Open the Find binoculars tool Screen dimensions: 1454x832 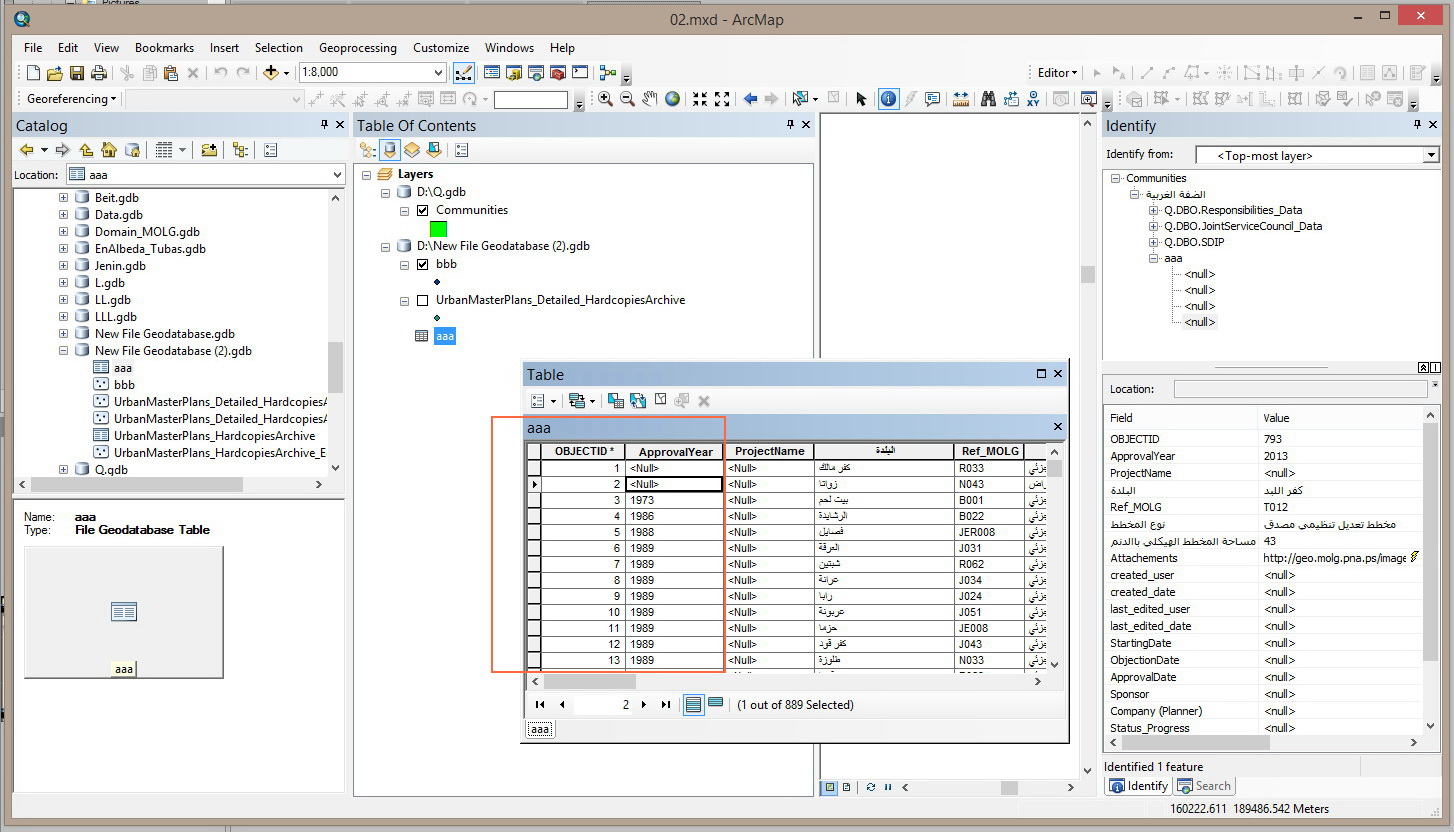[x=988, y=99]
